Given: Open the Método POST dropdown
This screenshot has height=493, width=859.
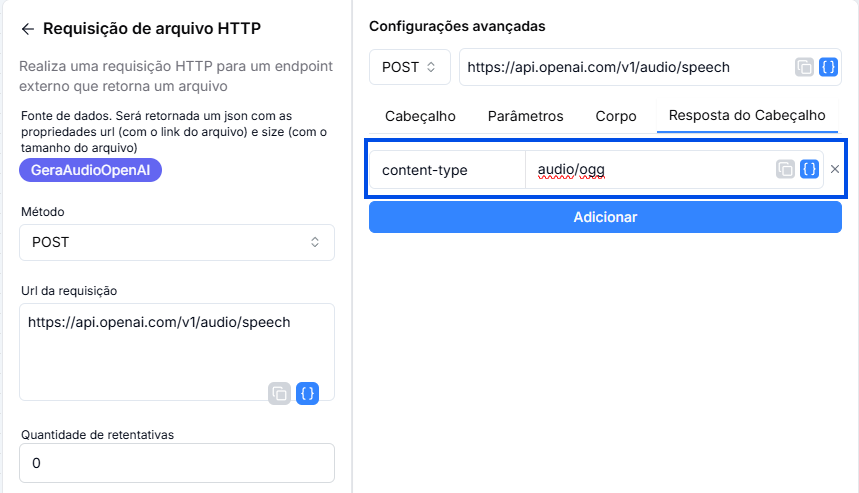Looking at the screenshot, I should click(x=177, y=242).
